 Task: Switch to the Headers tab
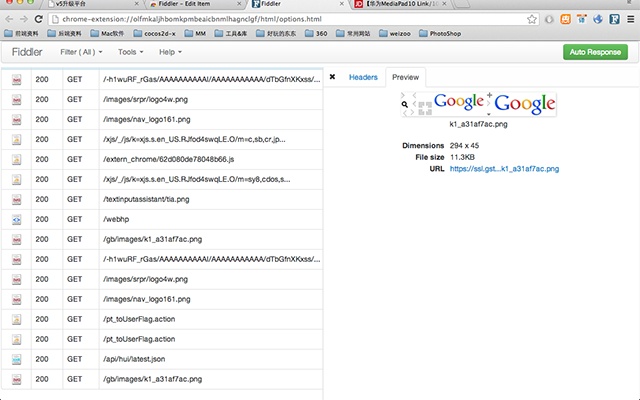pos(363,77)
